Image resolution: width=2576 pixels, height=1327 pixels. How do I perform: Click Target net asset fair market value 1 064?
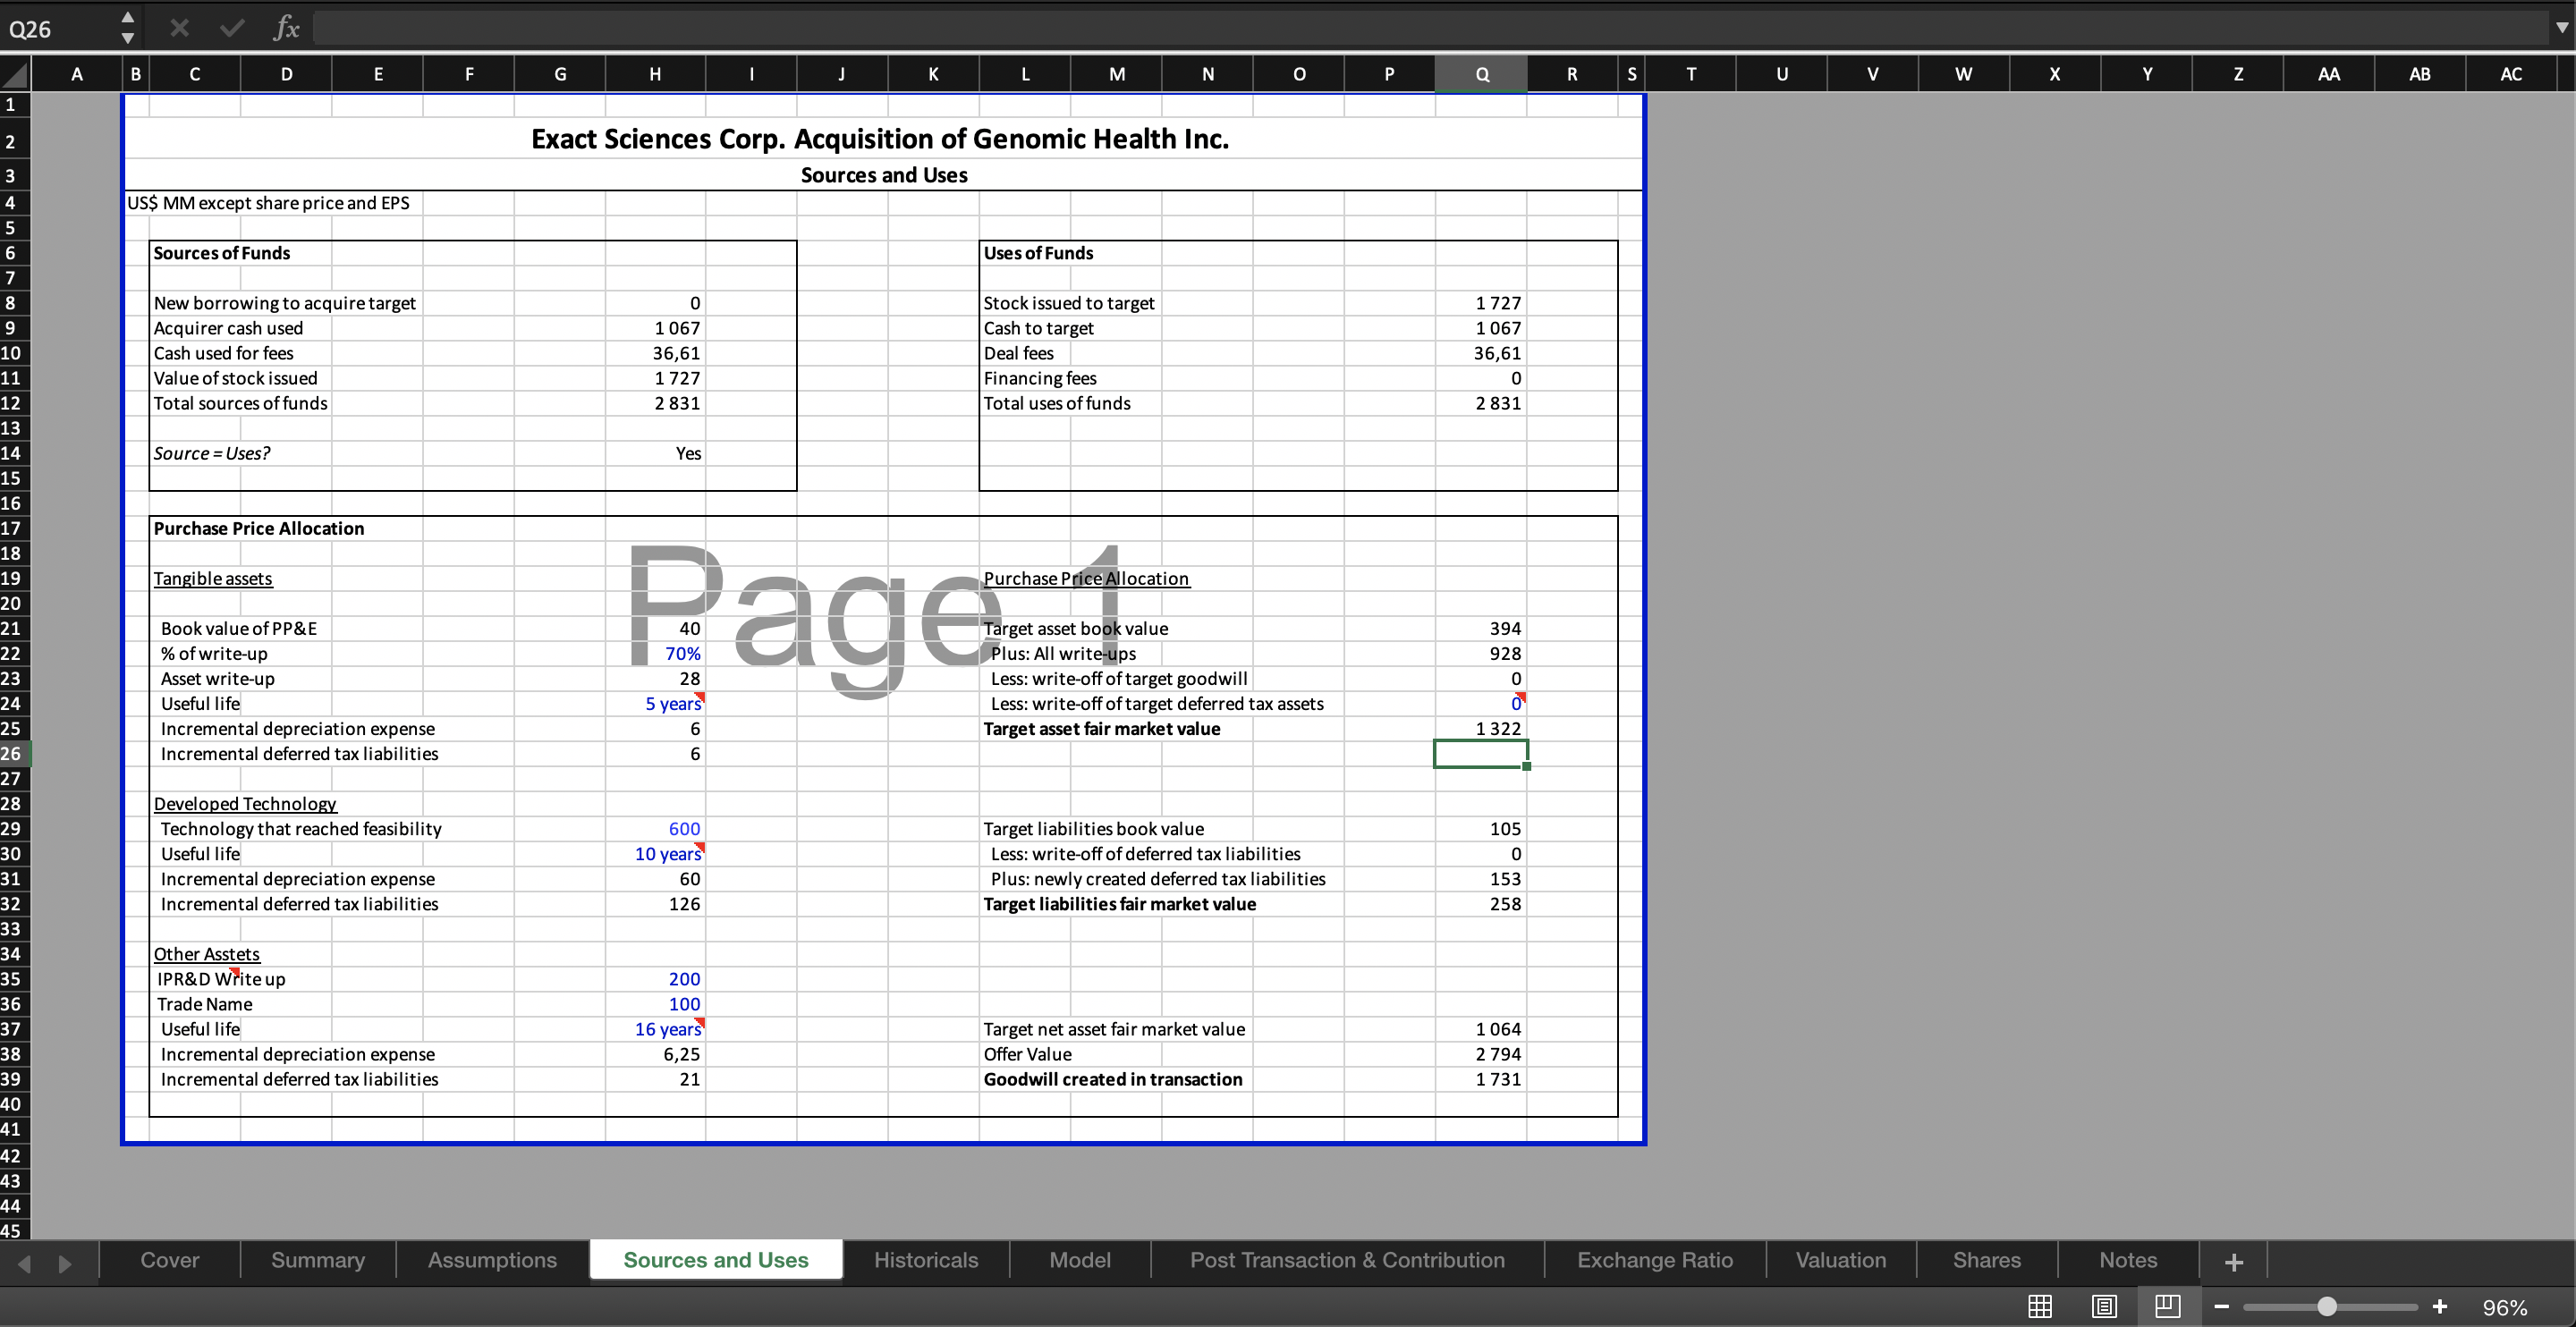tap(1481, 1029)
